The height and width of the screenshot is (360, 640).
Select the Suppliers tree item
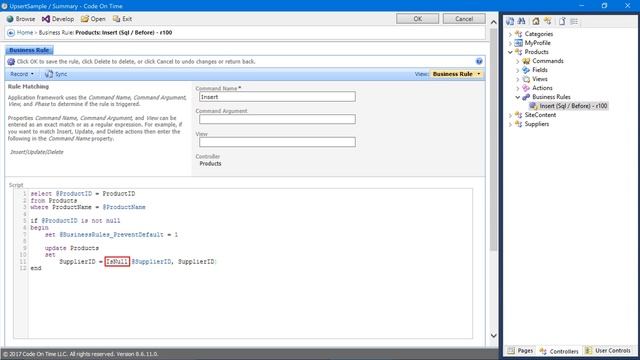click(x=537, y=124)
